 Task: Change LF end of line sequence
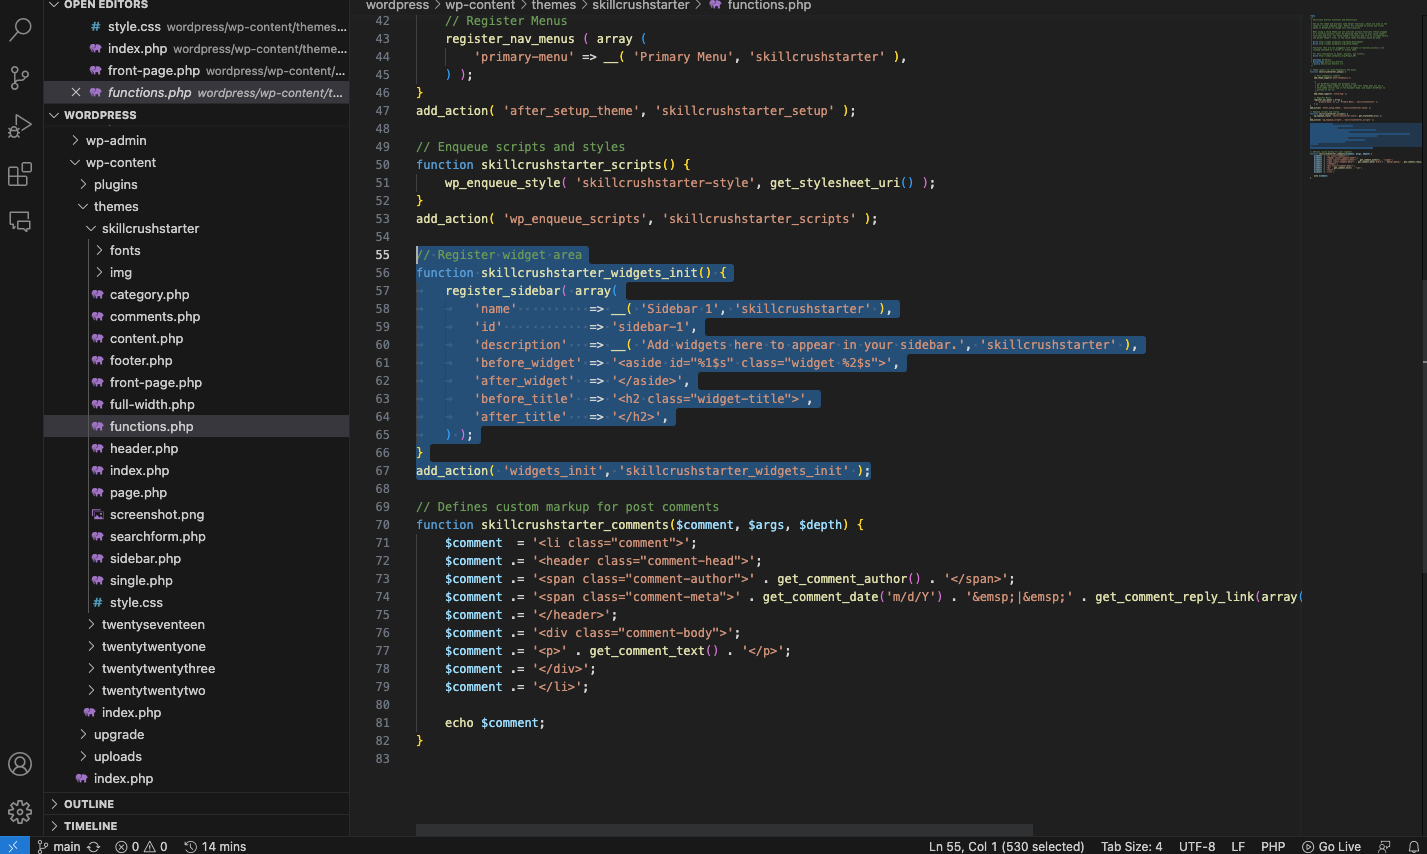click(x=1238, y=846)
